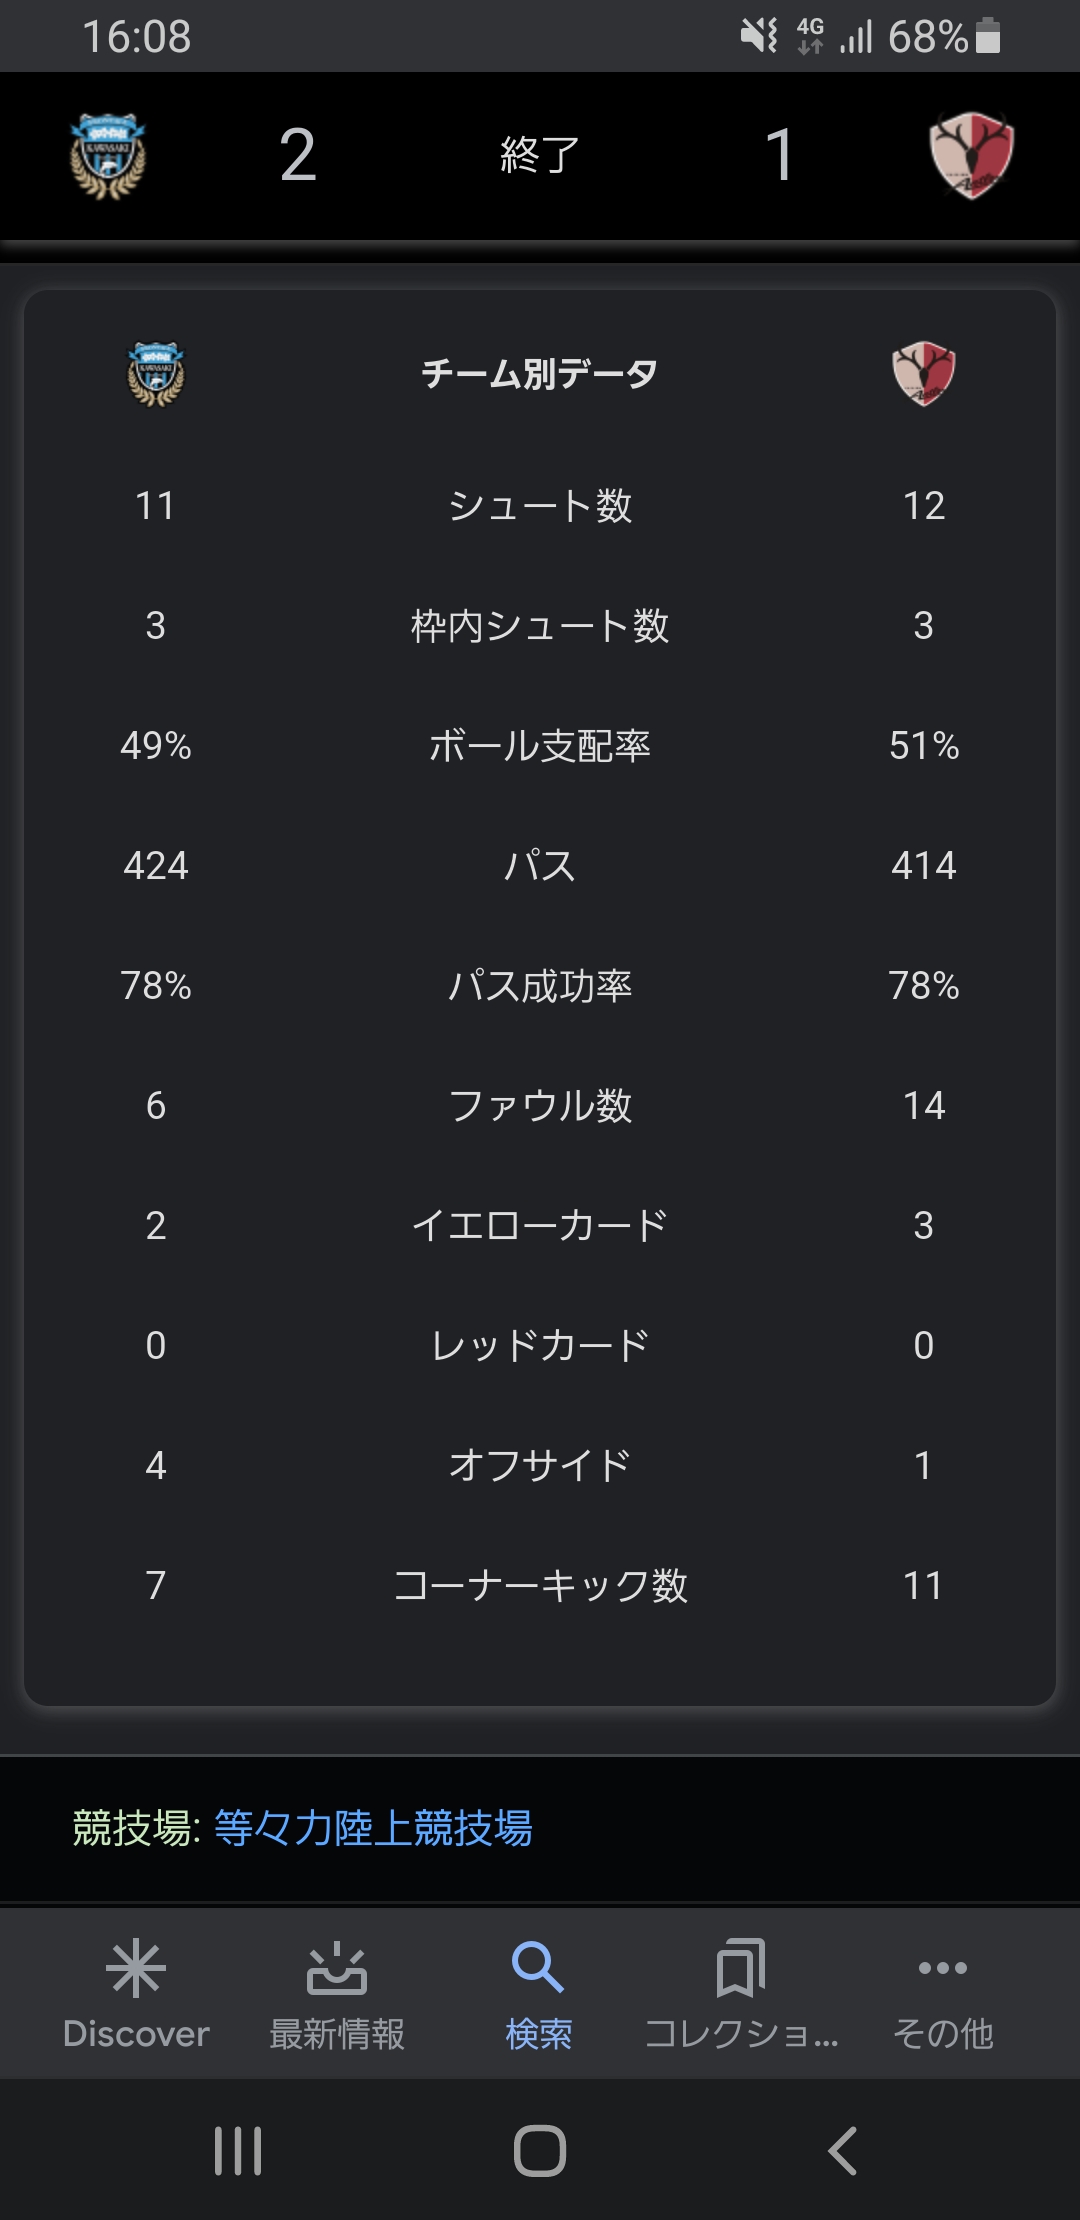
Task: Tap the Android recent apps button
Action: 238,2150
